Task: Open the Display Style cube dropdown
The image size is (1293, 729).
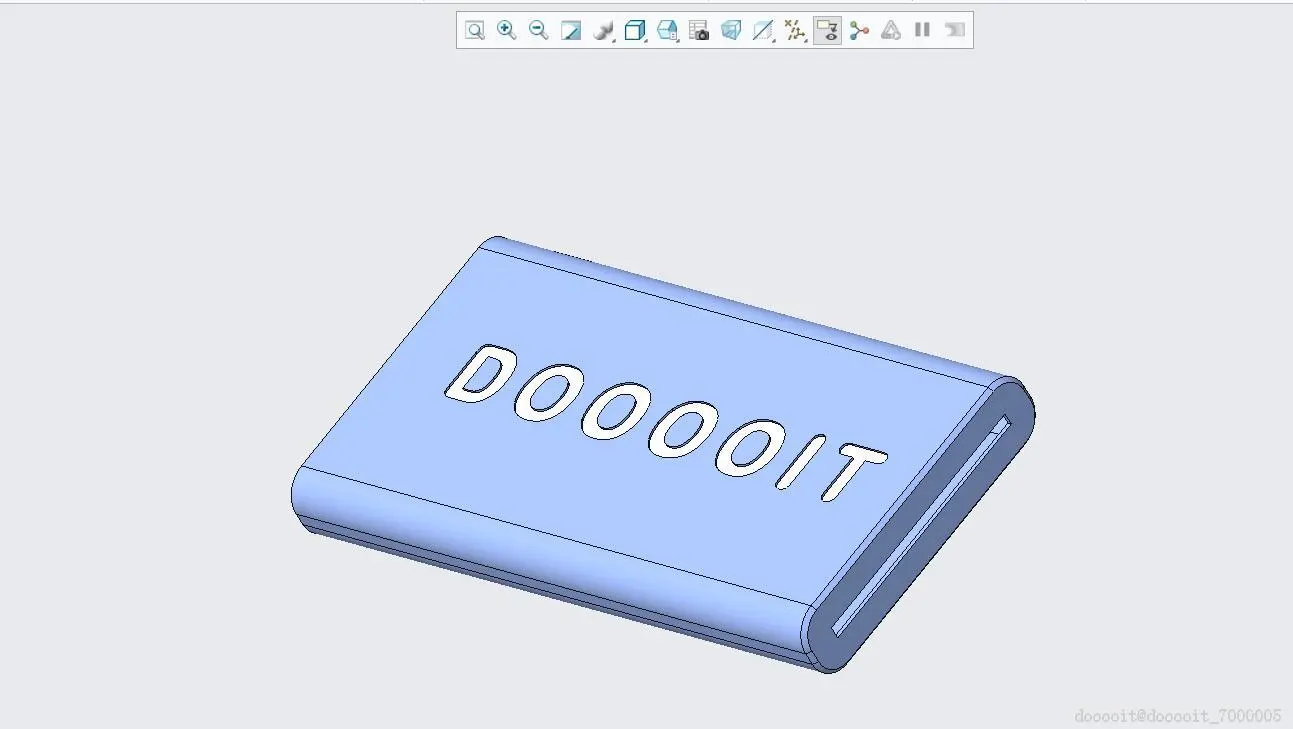Action: (x=635, y=30)
